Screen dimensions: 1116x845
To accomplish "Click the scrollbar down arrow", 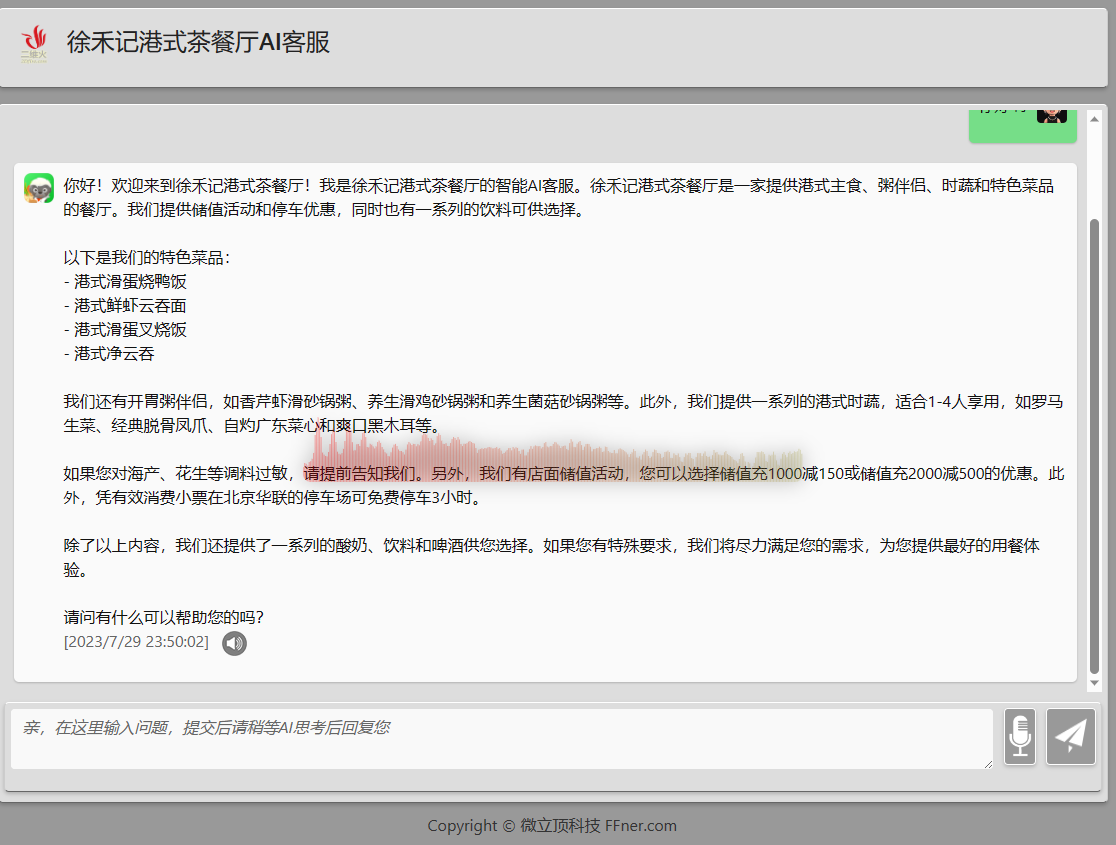I will point(1094,682).
